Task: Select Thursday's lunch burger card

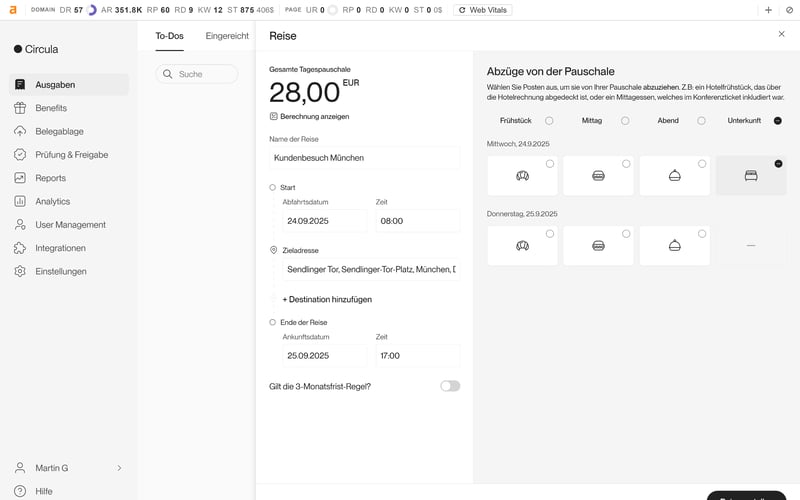Action: coord(598,246)
